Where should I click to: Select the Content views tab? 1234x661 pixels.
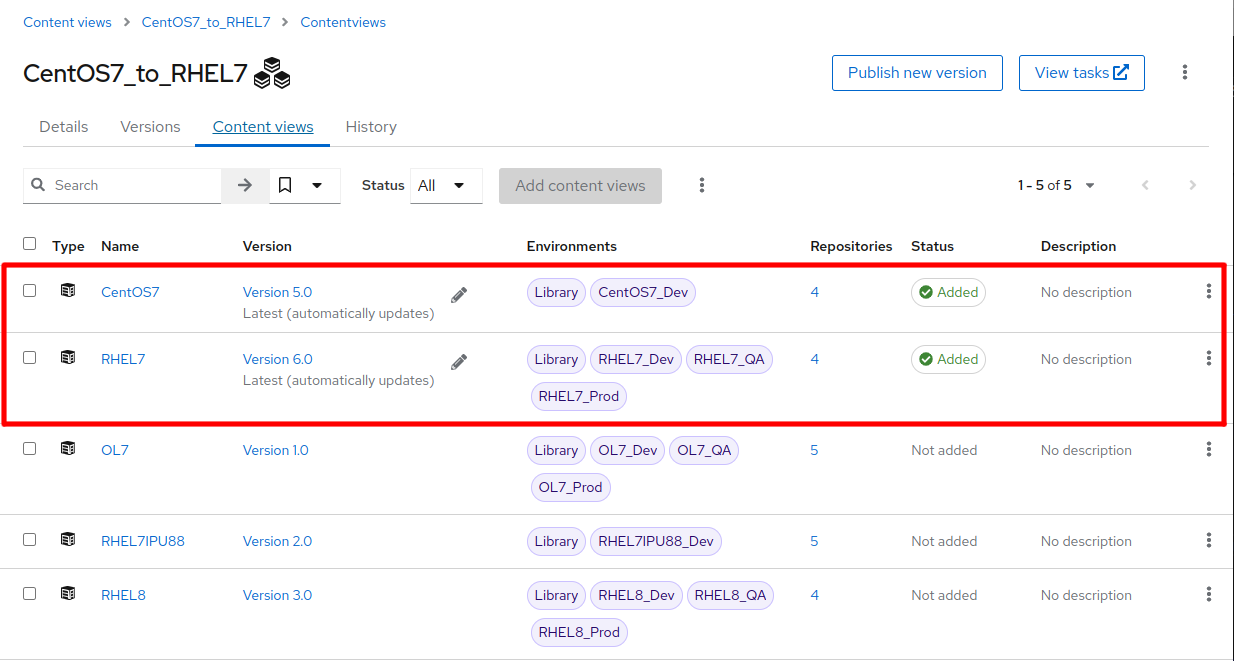pos(263,127)
